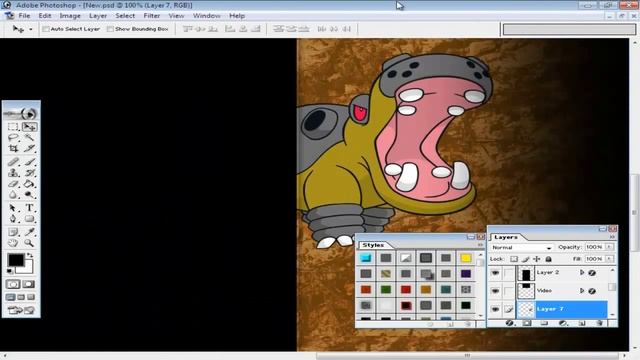This screenshot has width=640, height=360.
Task: Select the Lasso tool
Action: click(13, 138)
